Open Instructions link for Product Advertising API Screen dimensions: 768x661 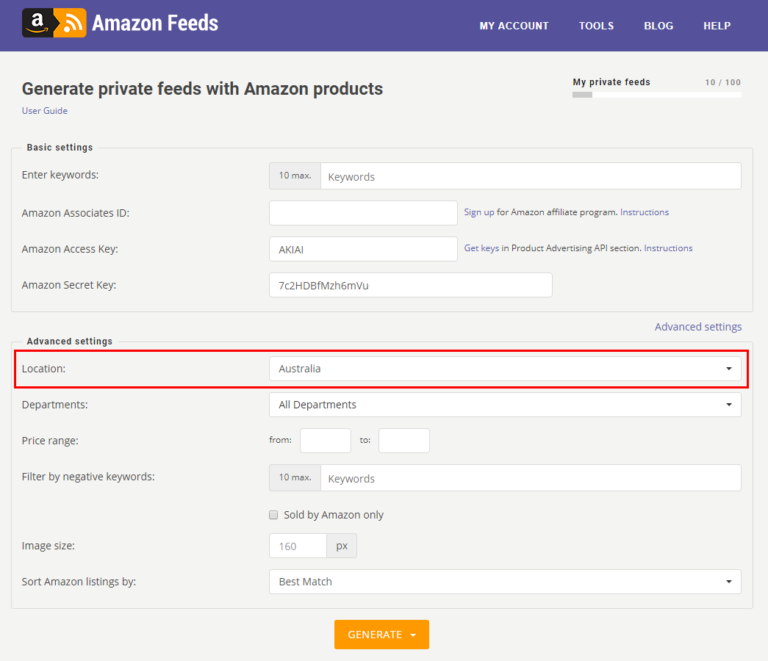(668, 248)
